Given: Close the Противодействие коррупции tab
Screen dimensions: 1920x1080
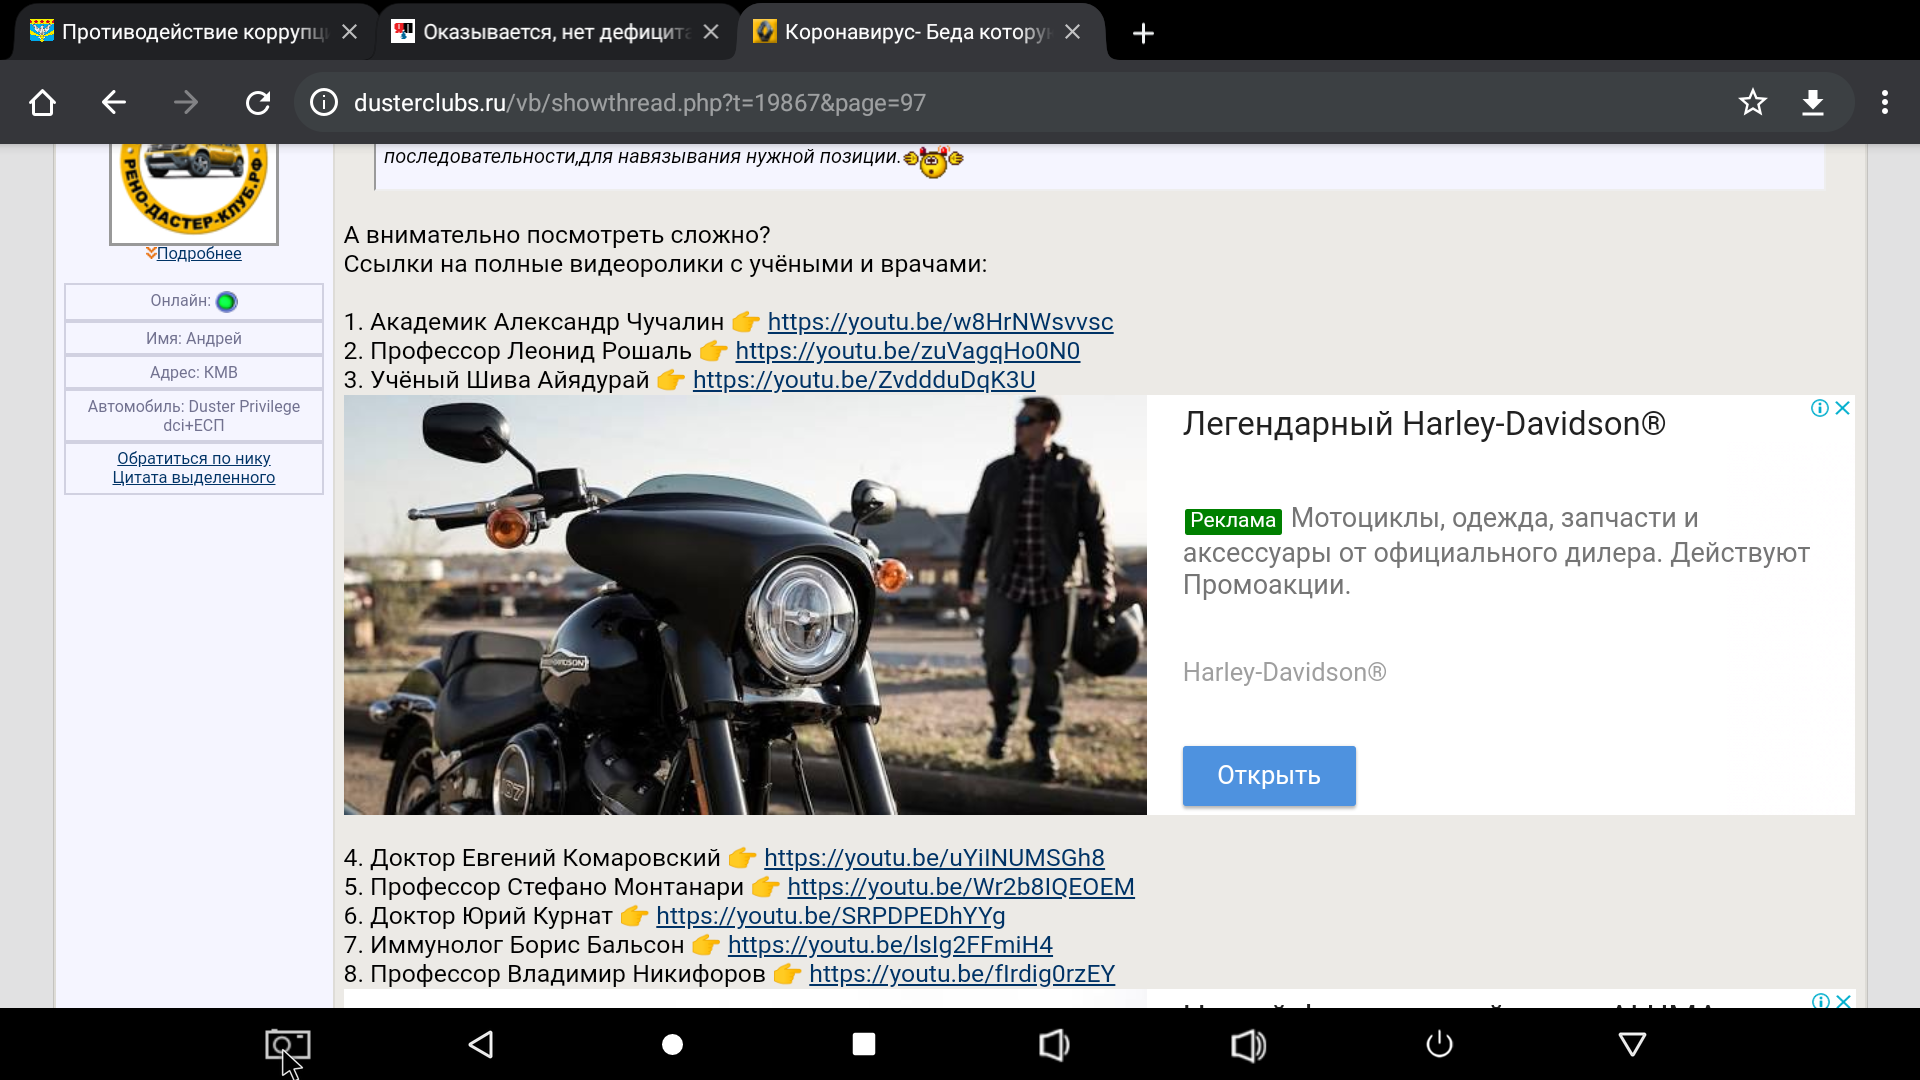Looking at the screenshot, I should (349, 32).
